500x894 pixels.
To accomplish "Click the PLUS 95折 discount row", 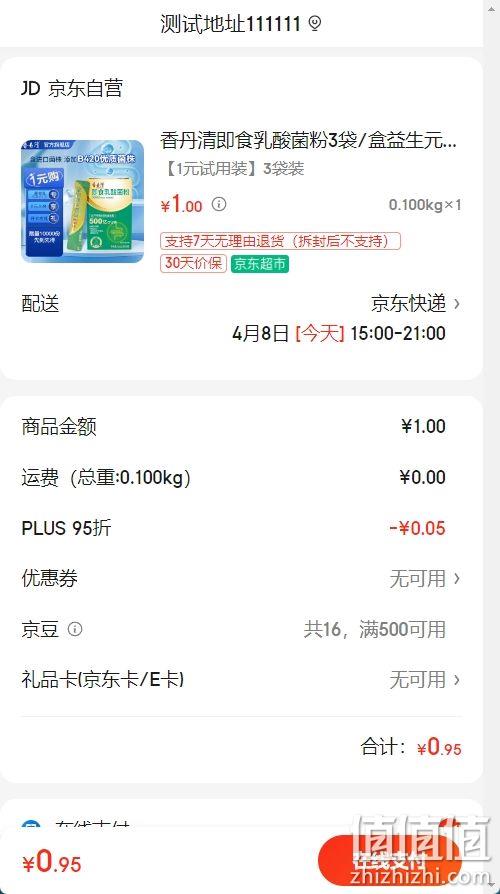I will [x=241, y=528].
